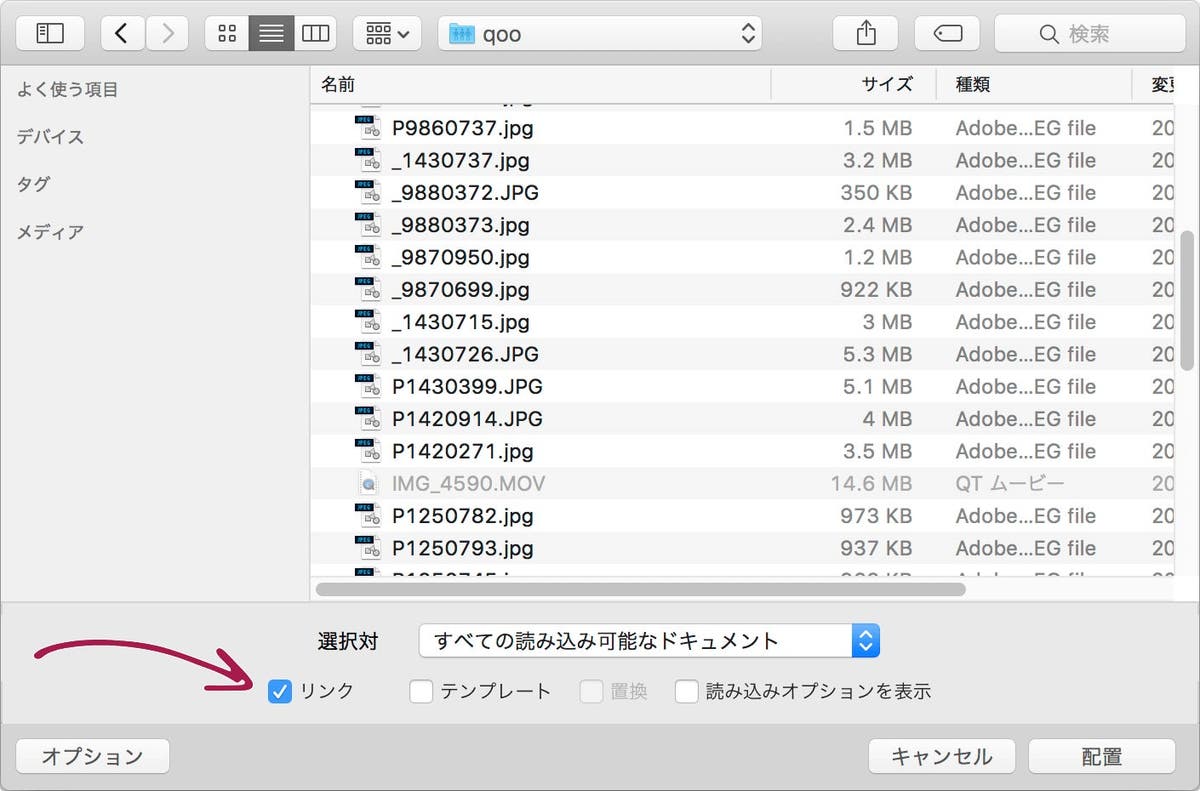Viewport: 1200px width, 791px height.
Task: Click the JPEG icon of P1250782.jpg
Action: point(368,516)
